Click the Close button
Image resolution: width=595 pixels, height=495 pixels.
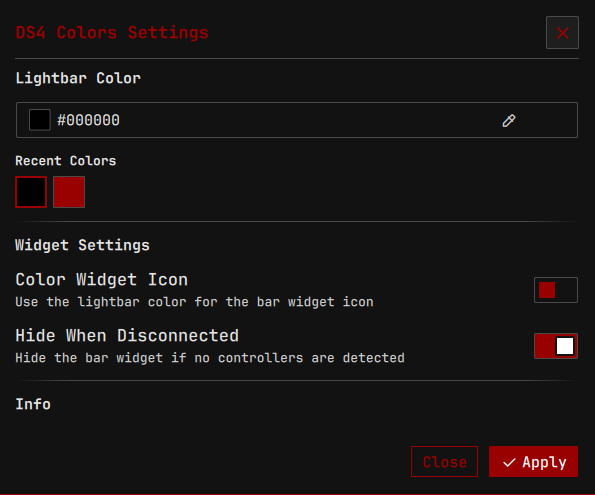pyautogui.click(x=444, y=462)
